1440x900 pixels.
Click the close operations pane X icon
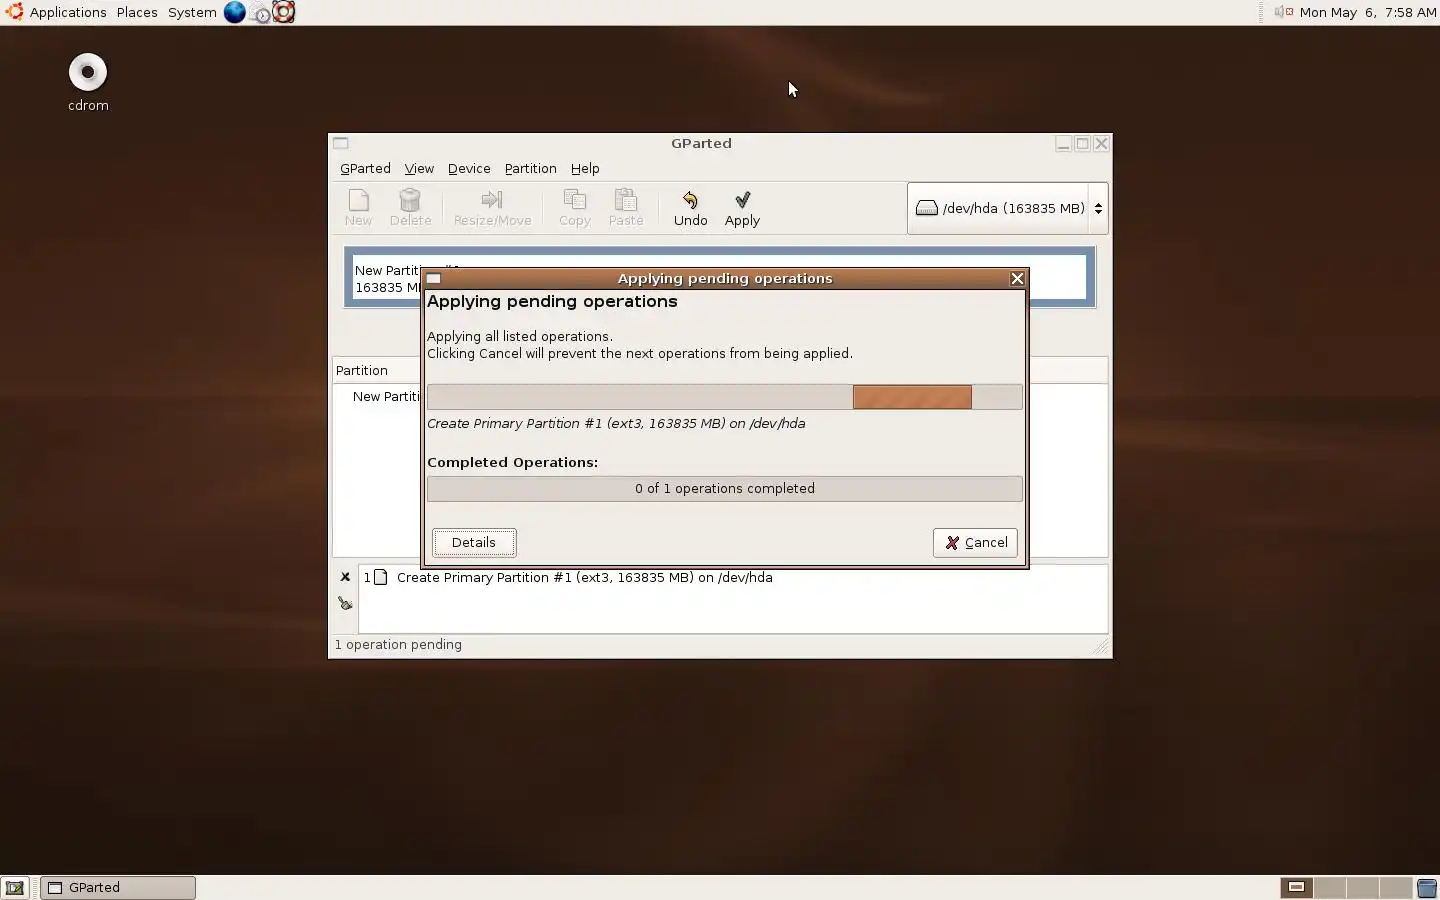345,577
